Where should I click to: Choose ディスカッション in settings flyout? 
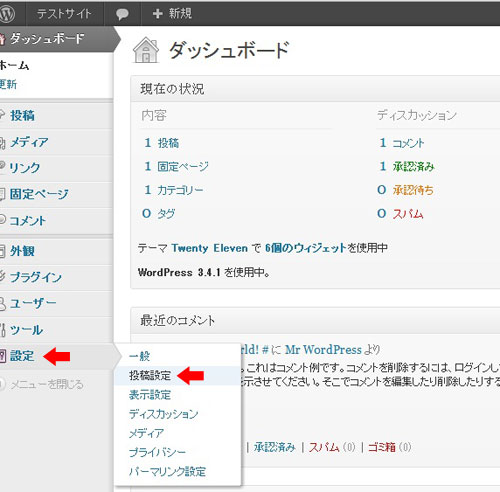tap(164, 414)
